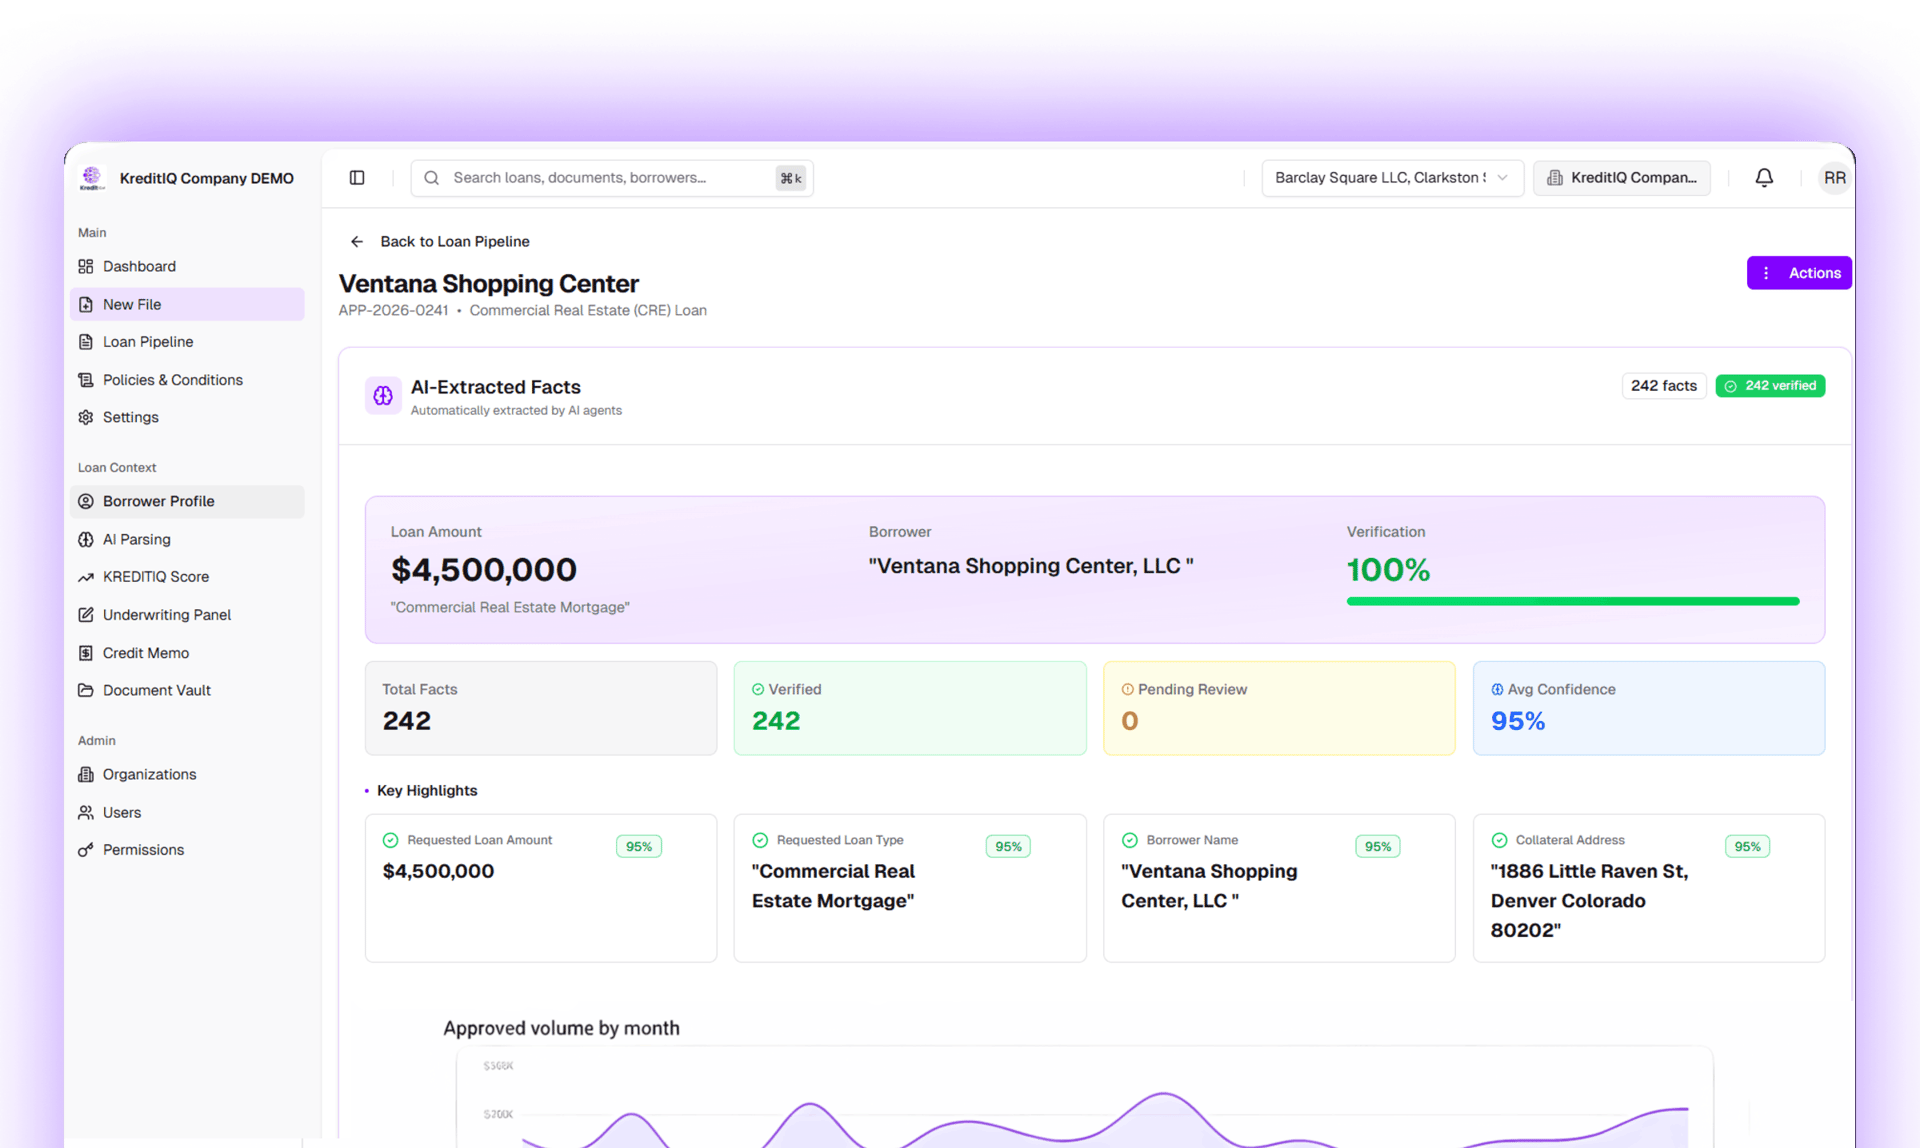Toggle the sidebar collapse icon
This screenshot has width=1920, height=1148.
pos(357,178)
